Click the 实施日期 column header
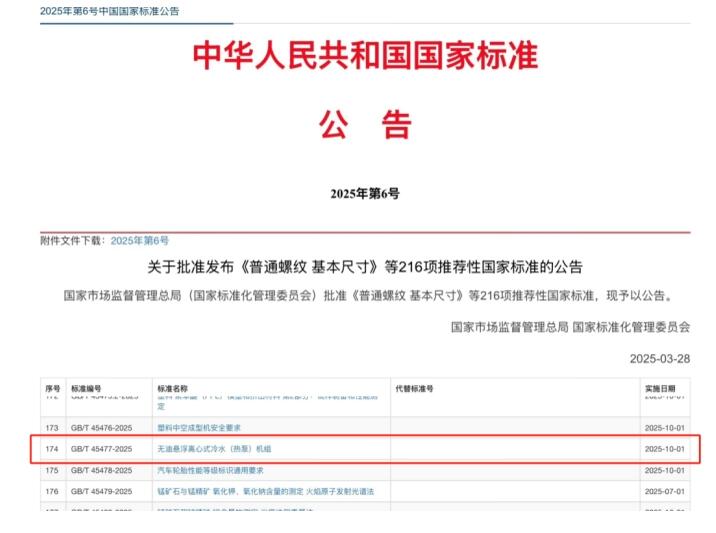Screen dimensions: 716x533 coord(660,389)
